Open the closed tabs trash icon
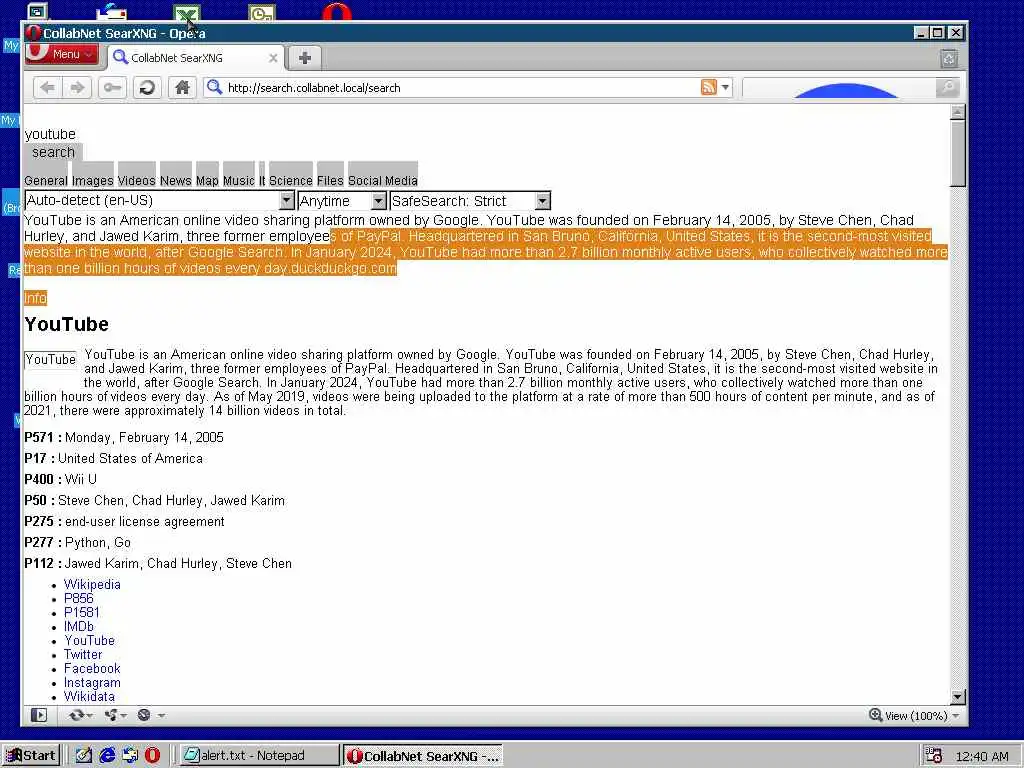Viewport: 1024px width, 768px height. (949, 59)
